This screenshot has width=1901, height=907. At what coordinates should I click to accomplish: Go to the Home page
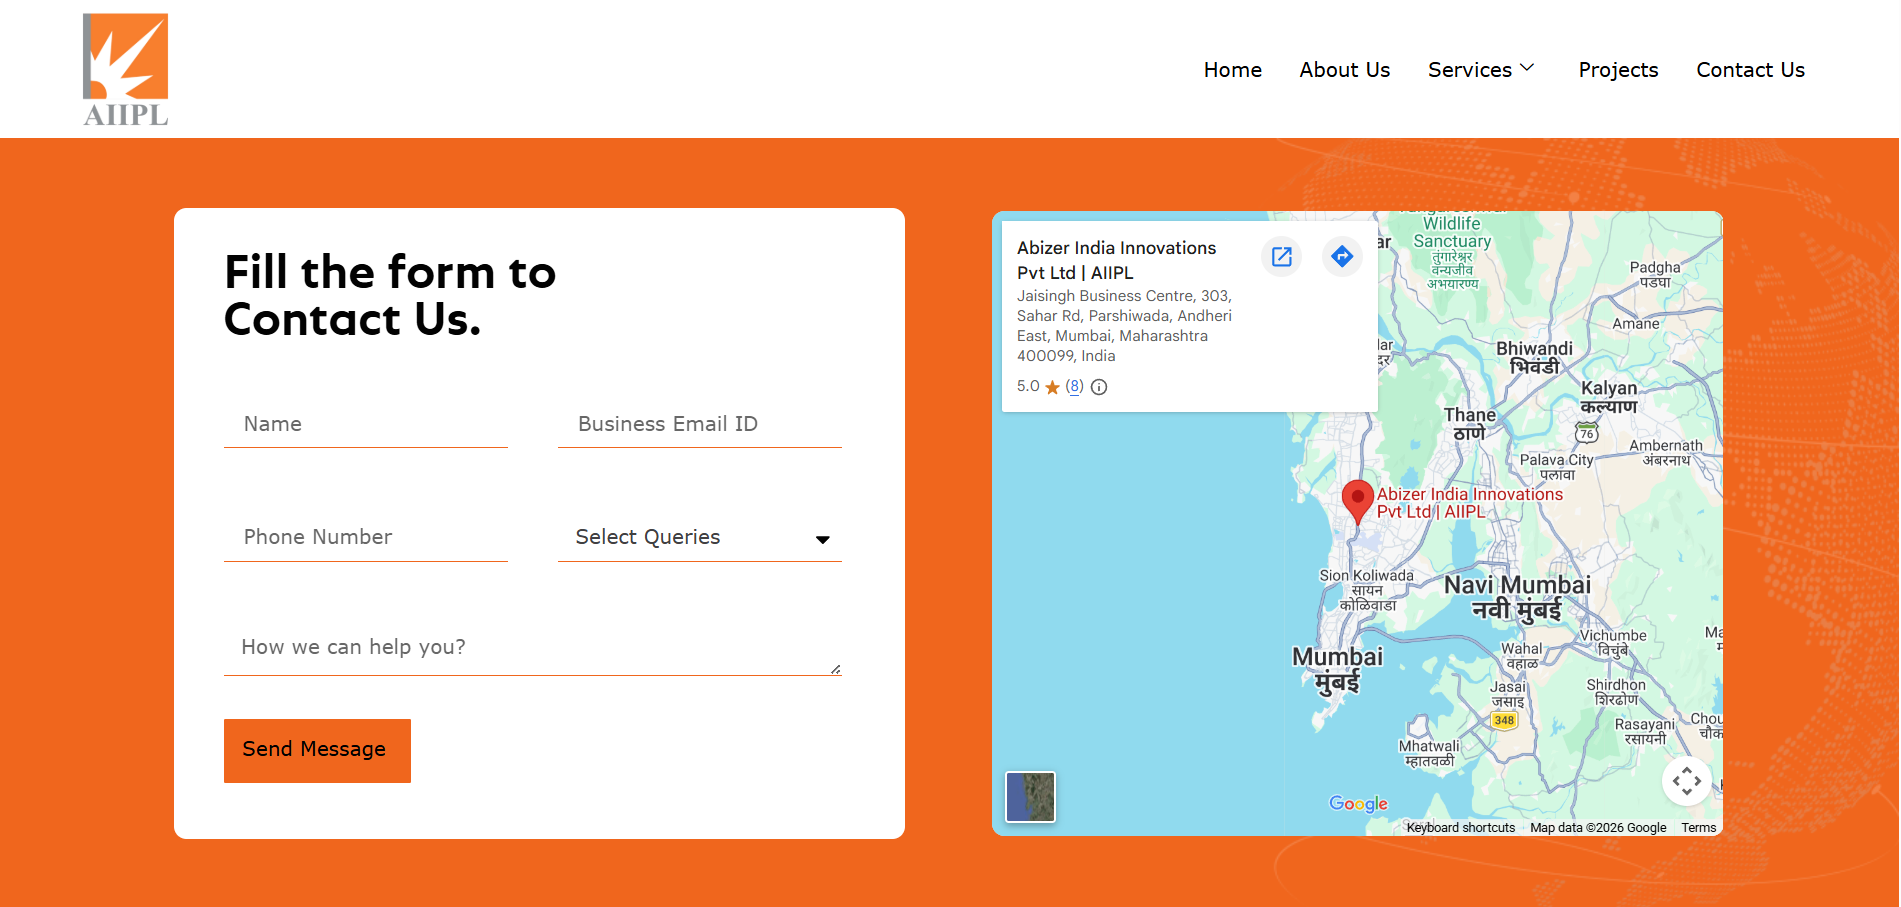click(1232, 70)
